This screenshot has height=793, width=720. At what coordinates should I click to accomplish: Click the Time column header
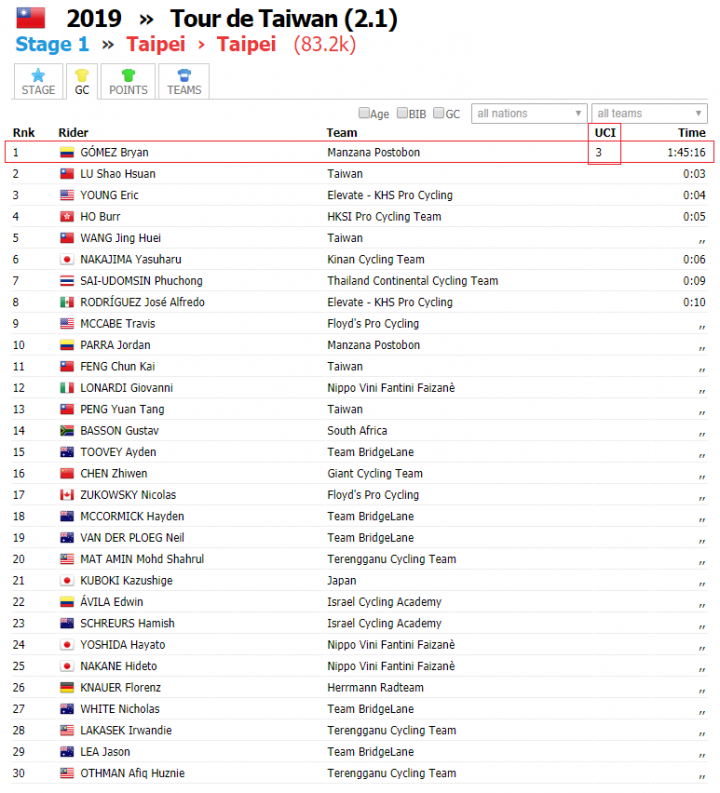coord(692,133)
